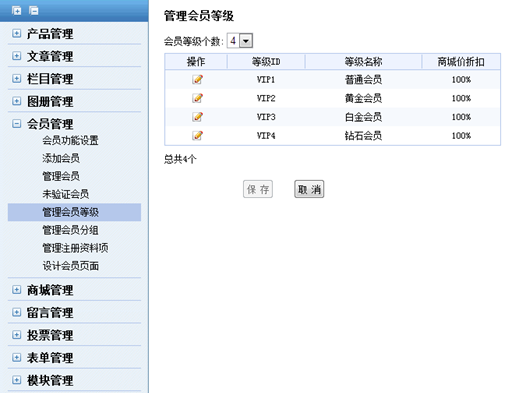Click the 白金会员 cell
Viewport: 522px width, 393px height.
pyautogui.click(x=363, y=117)
